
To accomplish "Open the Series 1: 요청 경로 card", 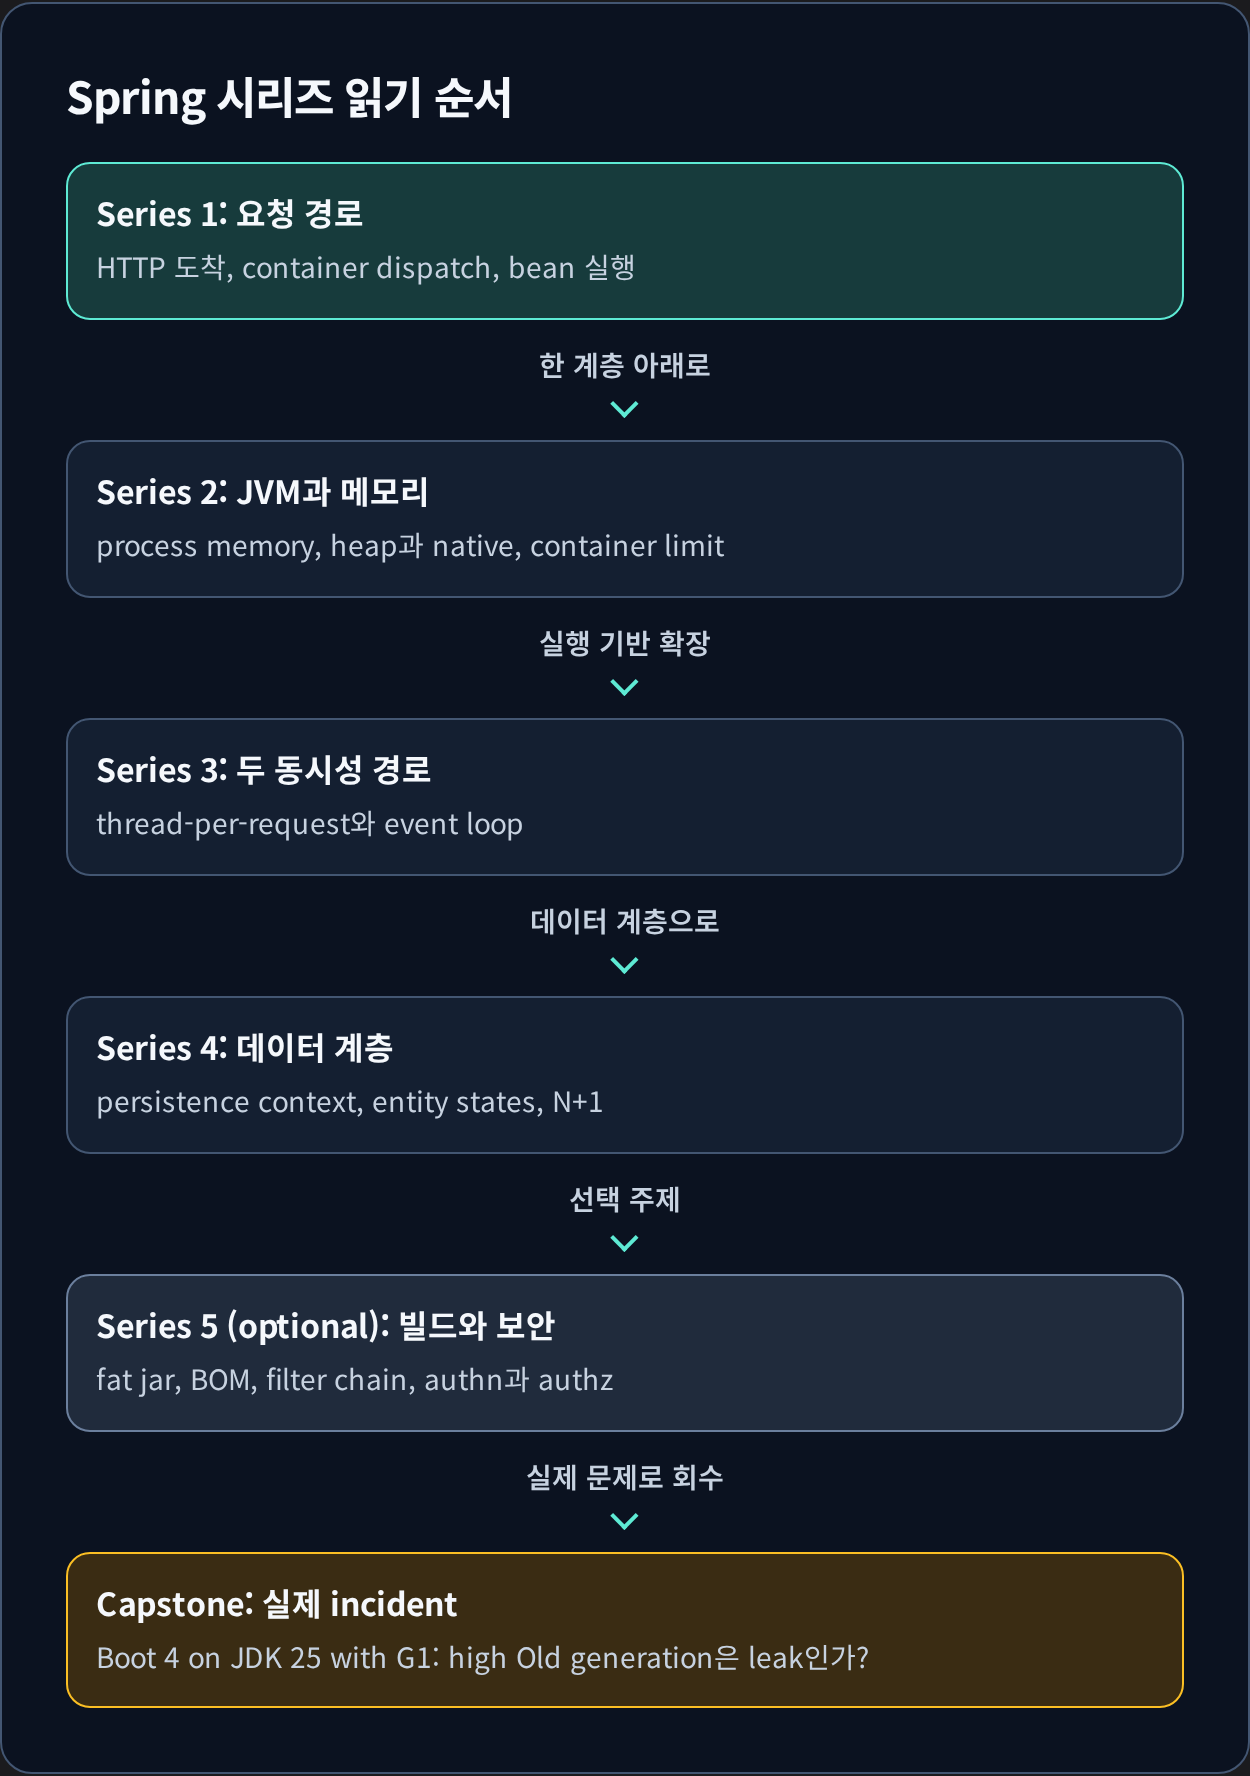I will (x=625, y=241).
